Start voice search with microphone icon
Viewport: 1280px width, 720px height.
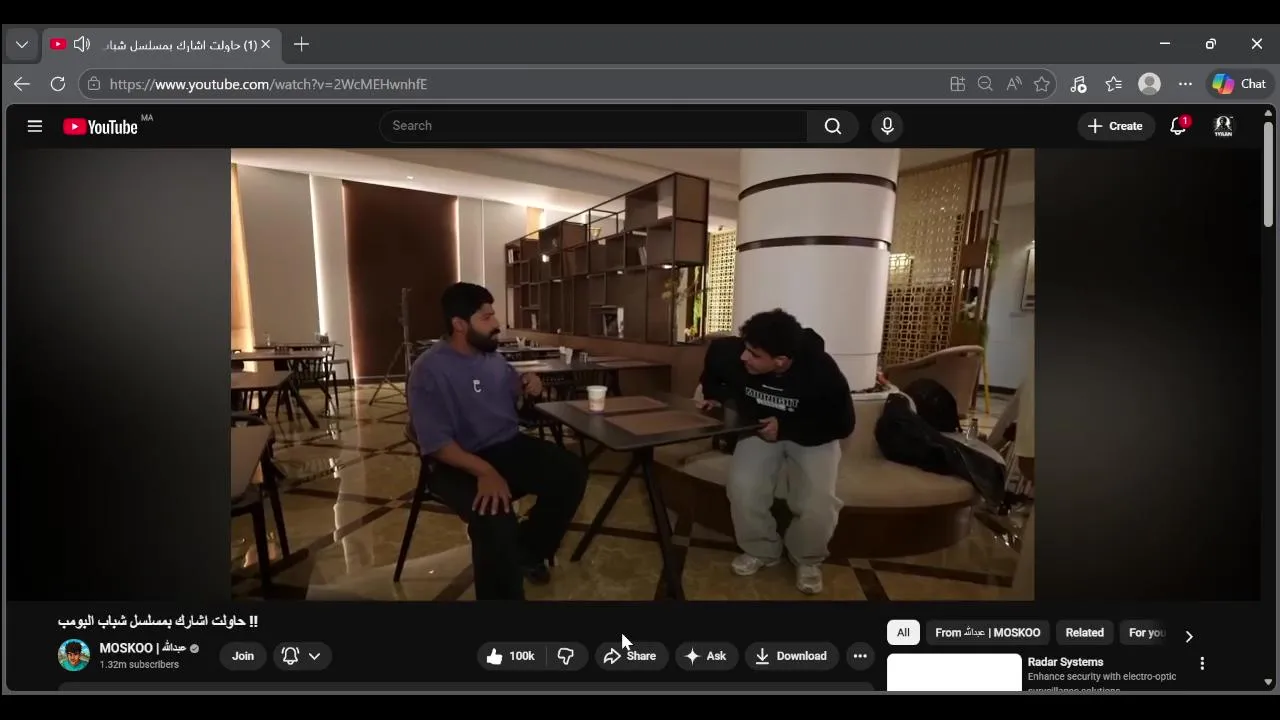click(x=887, y=126)
